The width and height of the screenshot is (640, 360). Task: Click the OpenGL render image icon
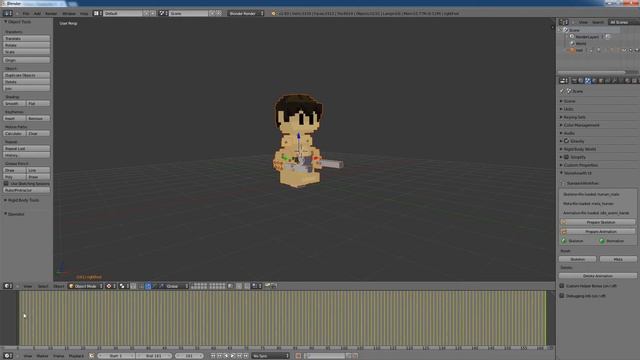(268, 286)
